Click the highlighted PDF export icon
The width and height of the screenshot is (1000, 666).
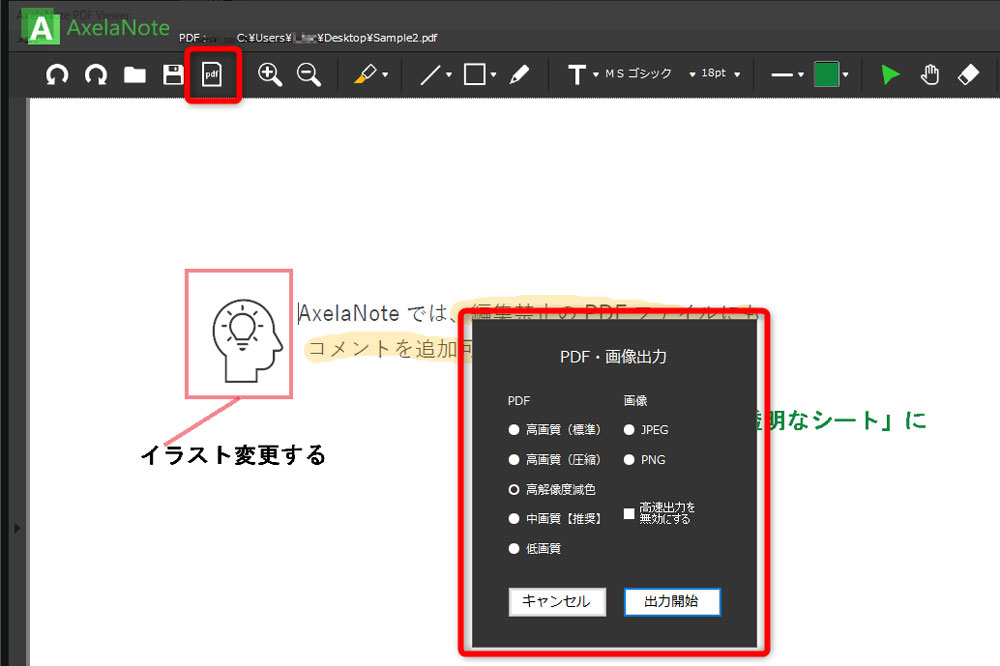(212, 74)
